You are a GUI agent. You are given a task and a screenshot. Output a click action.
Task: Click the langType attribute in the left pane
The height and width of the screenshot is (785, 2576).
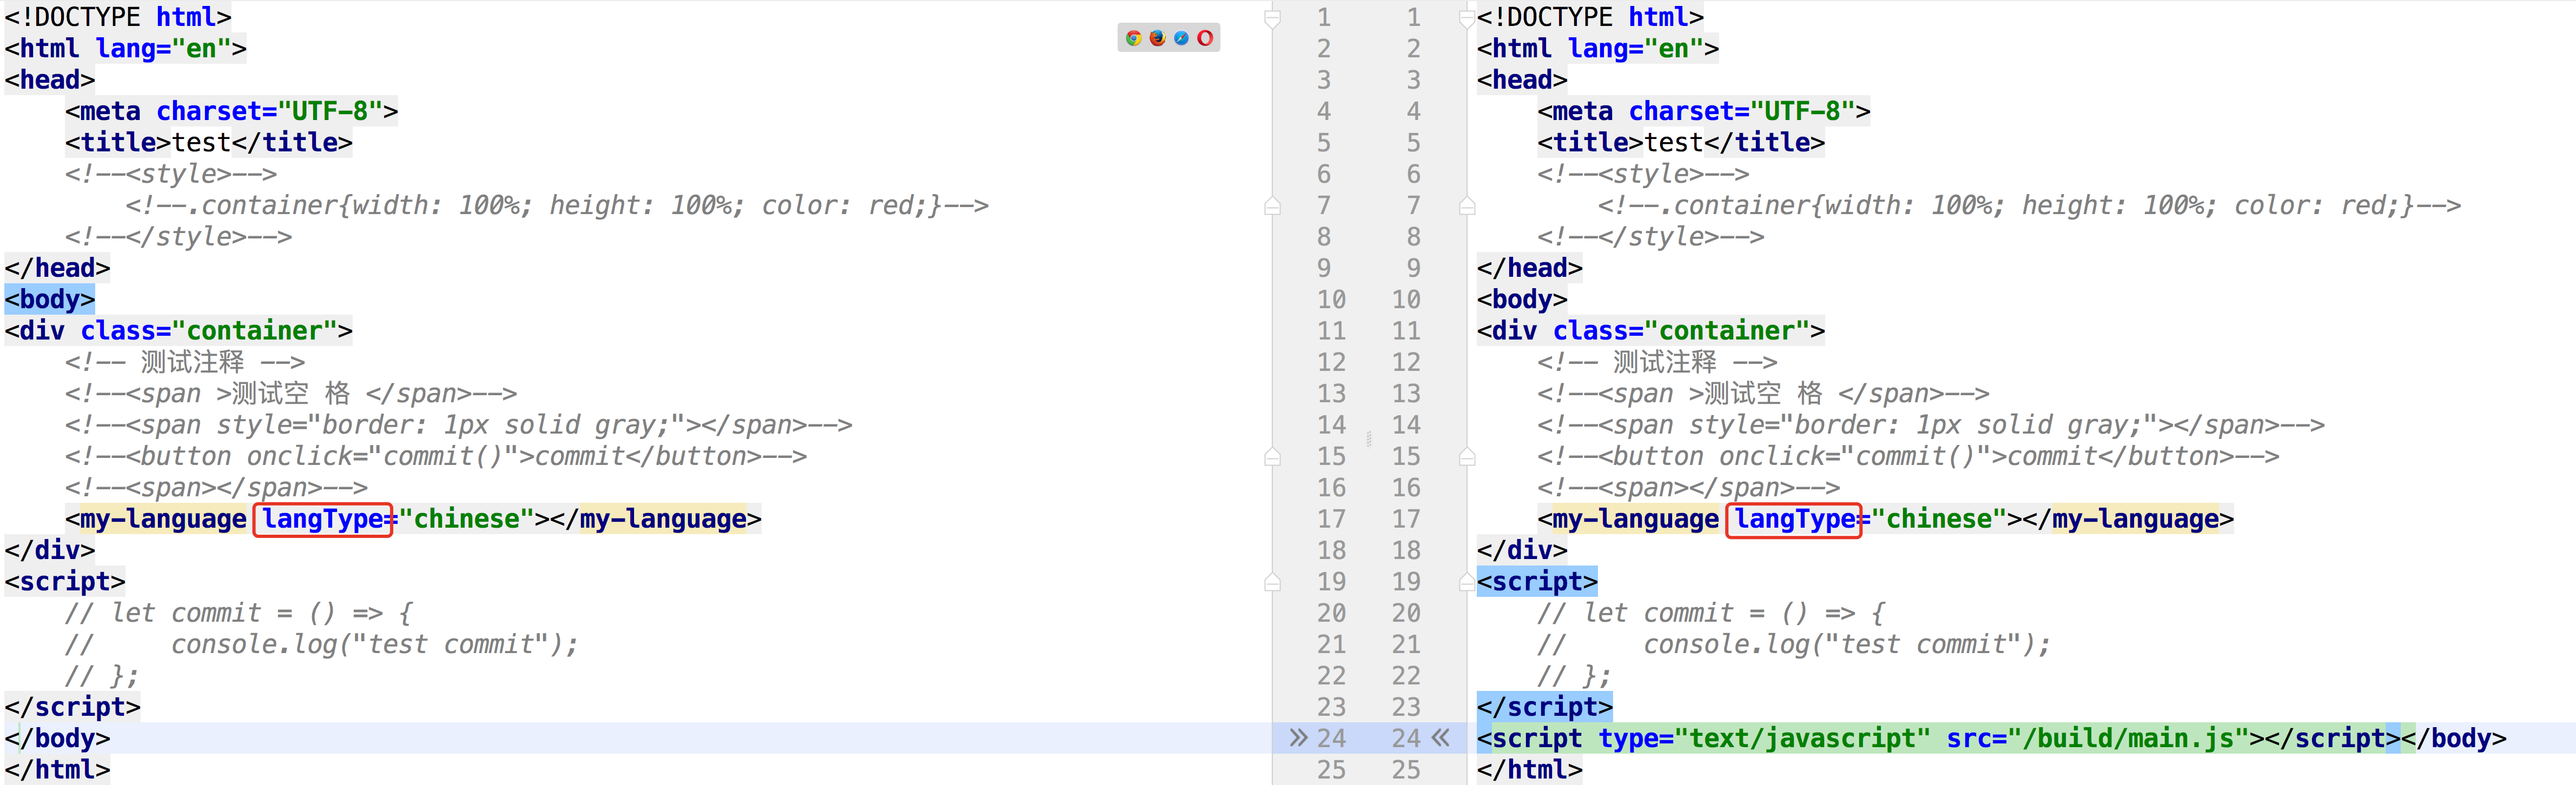323,519
